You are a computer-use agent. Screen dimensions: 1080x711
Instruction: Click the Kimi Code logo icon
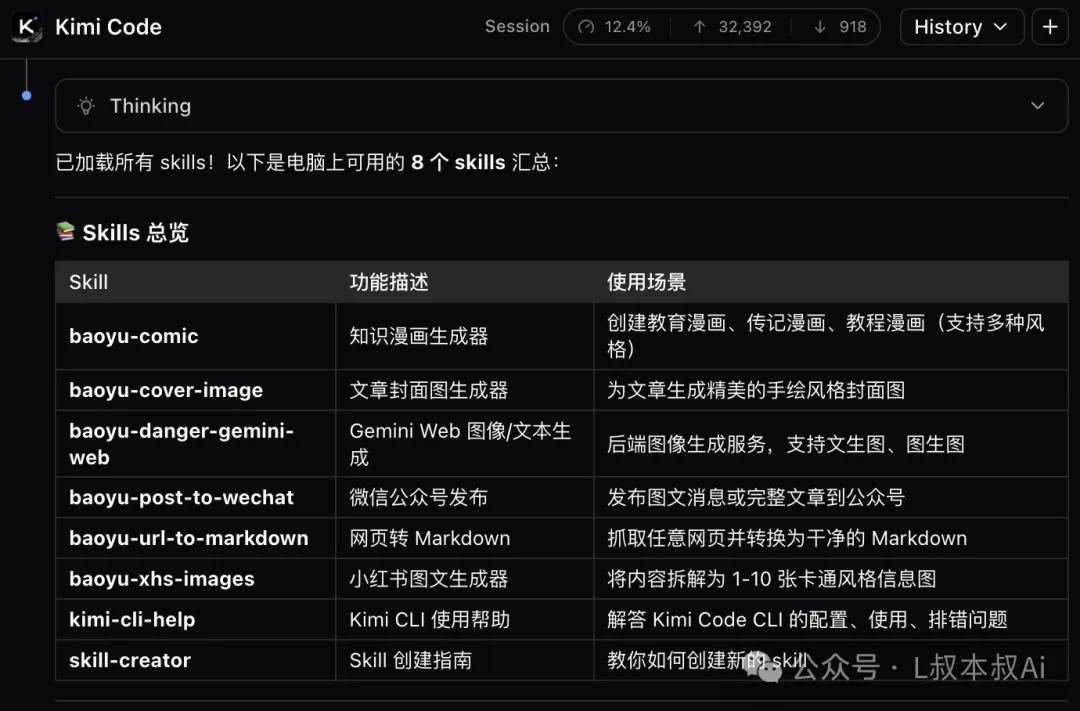(x=26, y=27)
